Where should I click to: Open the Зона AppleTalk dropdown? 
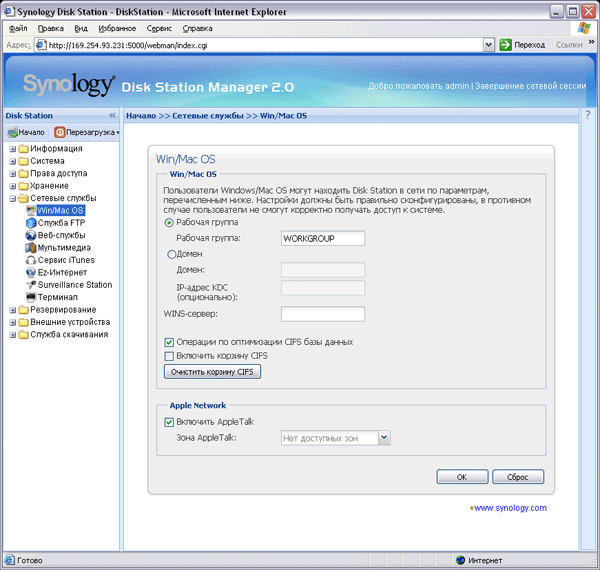pos(384,438)
